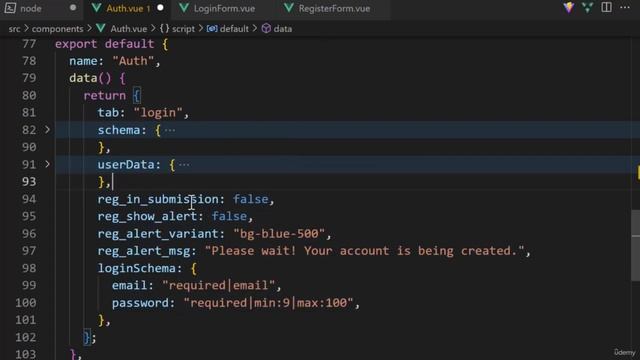Viewport: 640px width, 360px height.
Task: Click the Vue icon on Auth.vue tab
Action: pyautogui.click(x=97, y=8)
